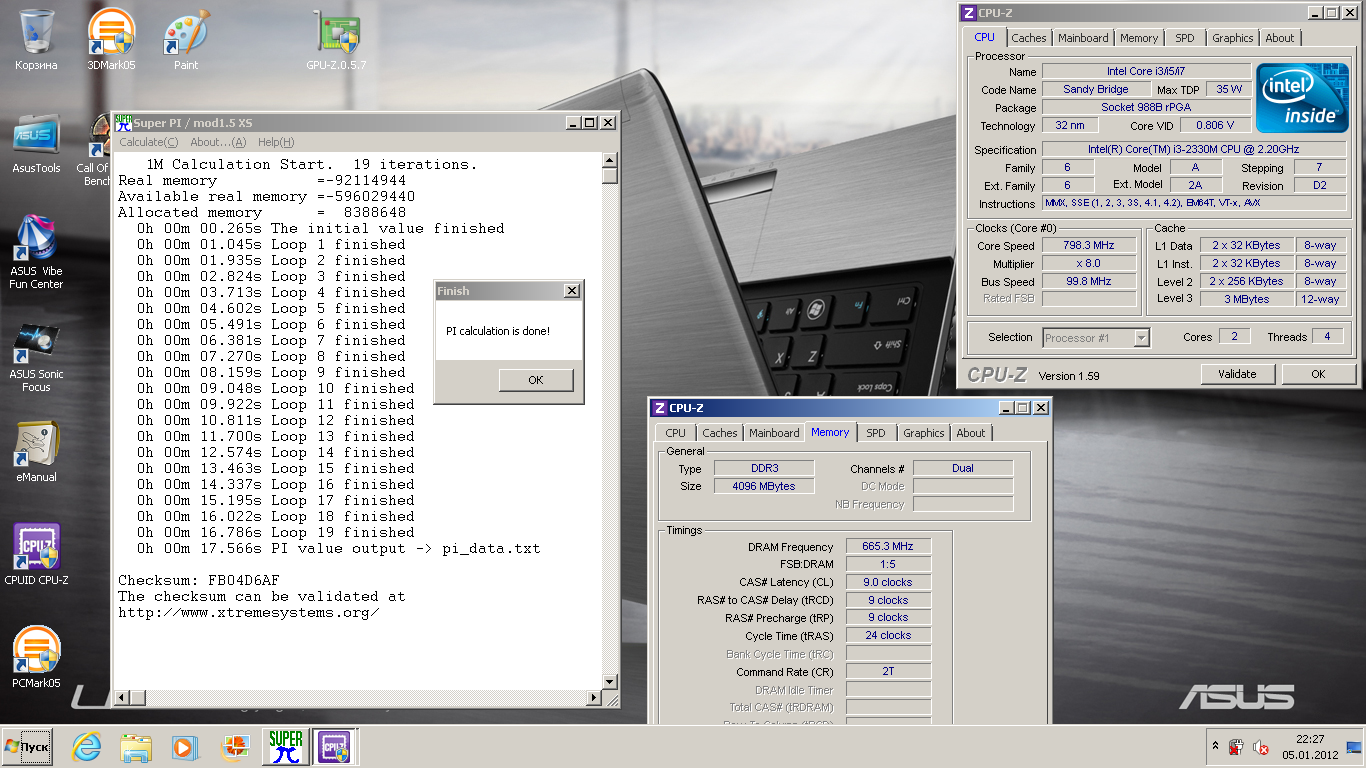
Task: Switch to Graphics tab in top CPU-Z
Action: pos(1232,38)
